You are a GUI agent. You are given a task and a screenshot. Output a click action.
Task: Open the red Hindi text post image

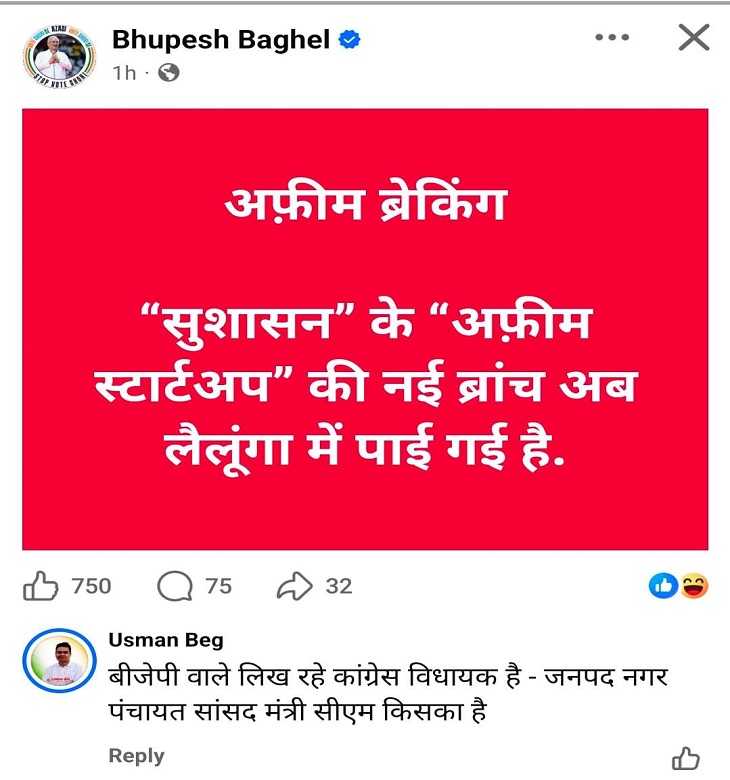click(365, 329)
